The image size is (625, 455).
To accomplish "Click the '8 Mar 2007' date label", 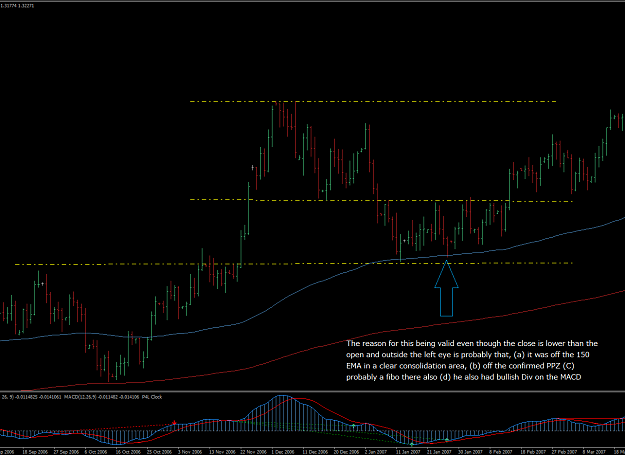I will 594,452.
